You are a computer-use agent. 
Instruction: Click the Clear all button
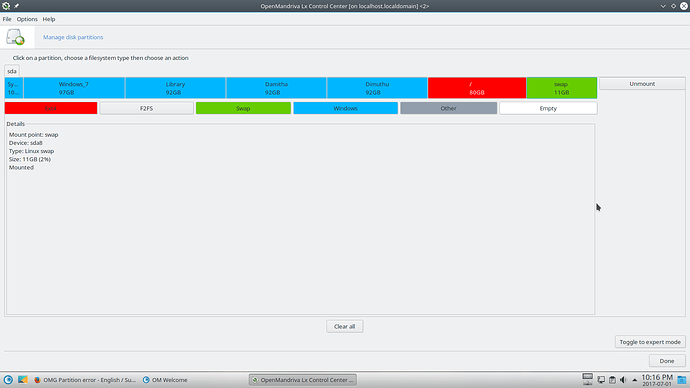point(345,326)
